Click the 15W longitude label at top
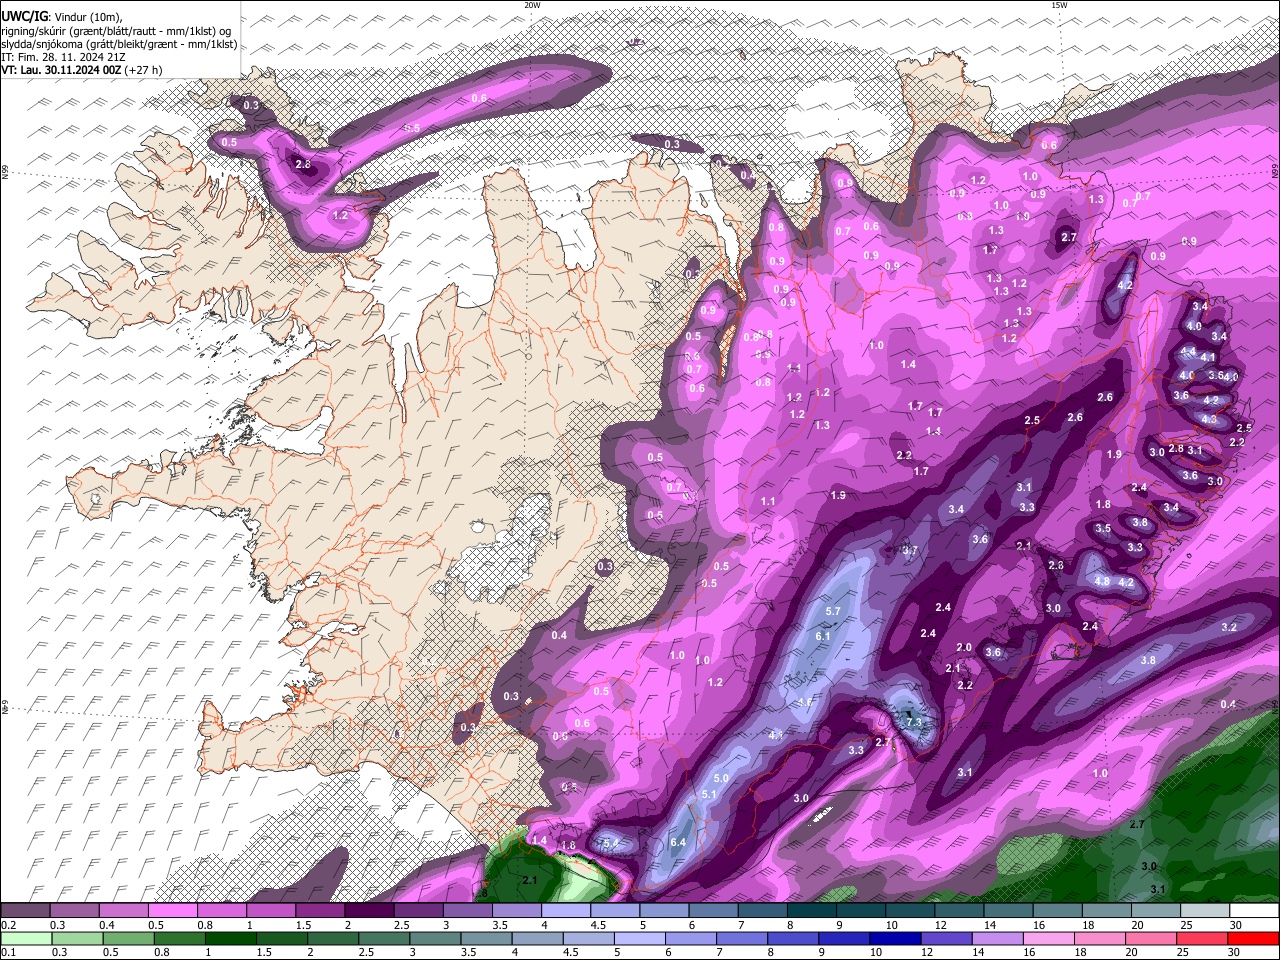The width and height of the screenshot is (1280, 960). (x=1059, y=5)
